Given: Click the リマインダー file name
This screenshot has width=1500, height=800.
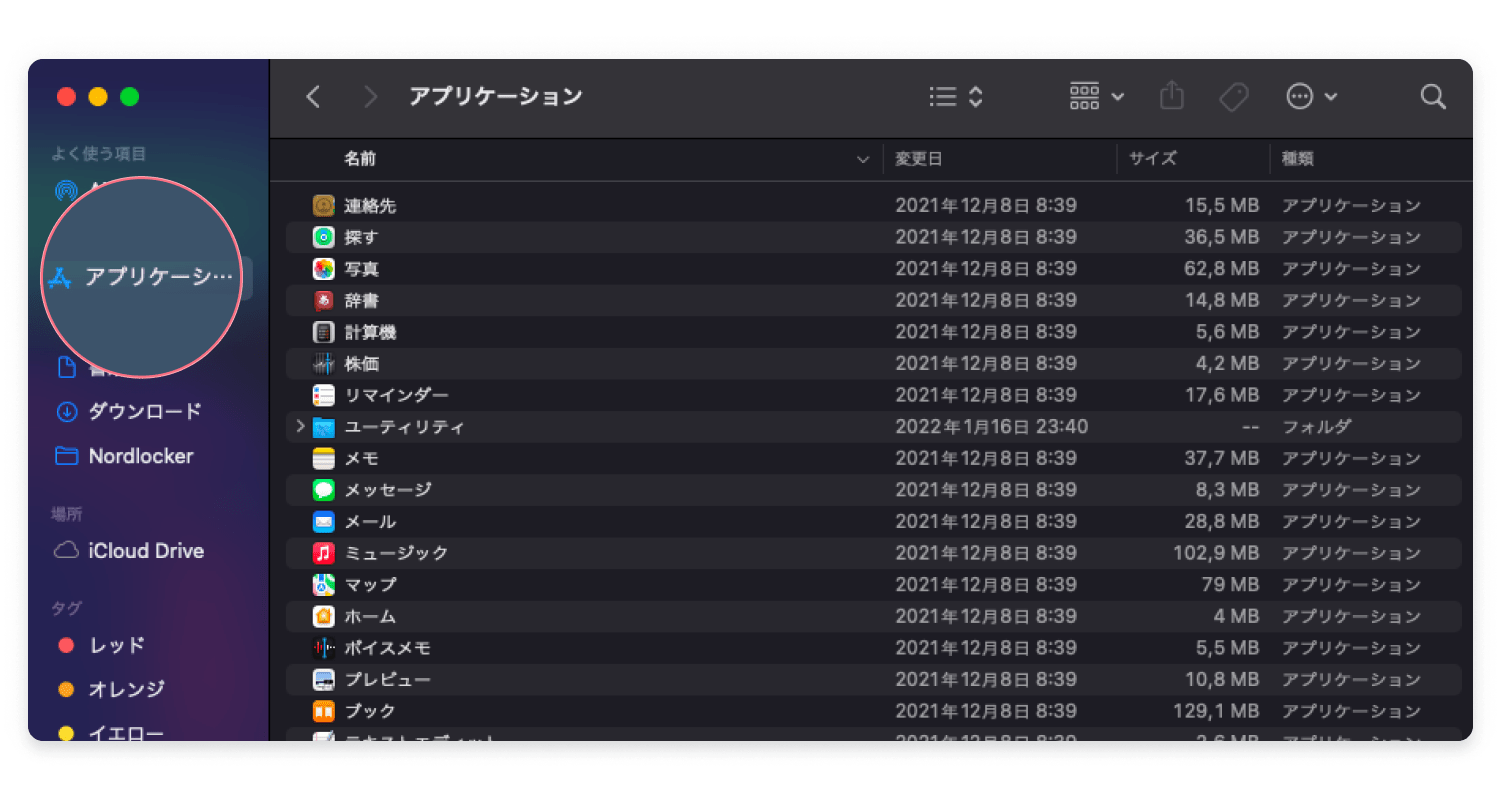Looking at the screenshot, I should point(397,396).
